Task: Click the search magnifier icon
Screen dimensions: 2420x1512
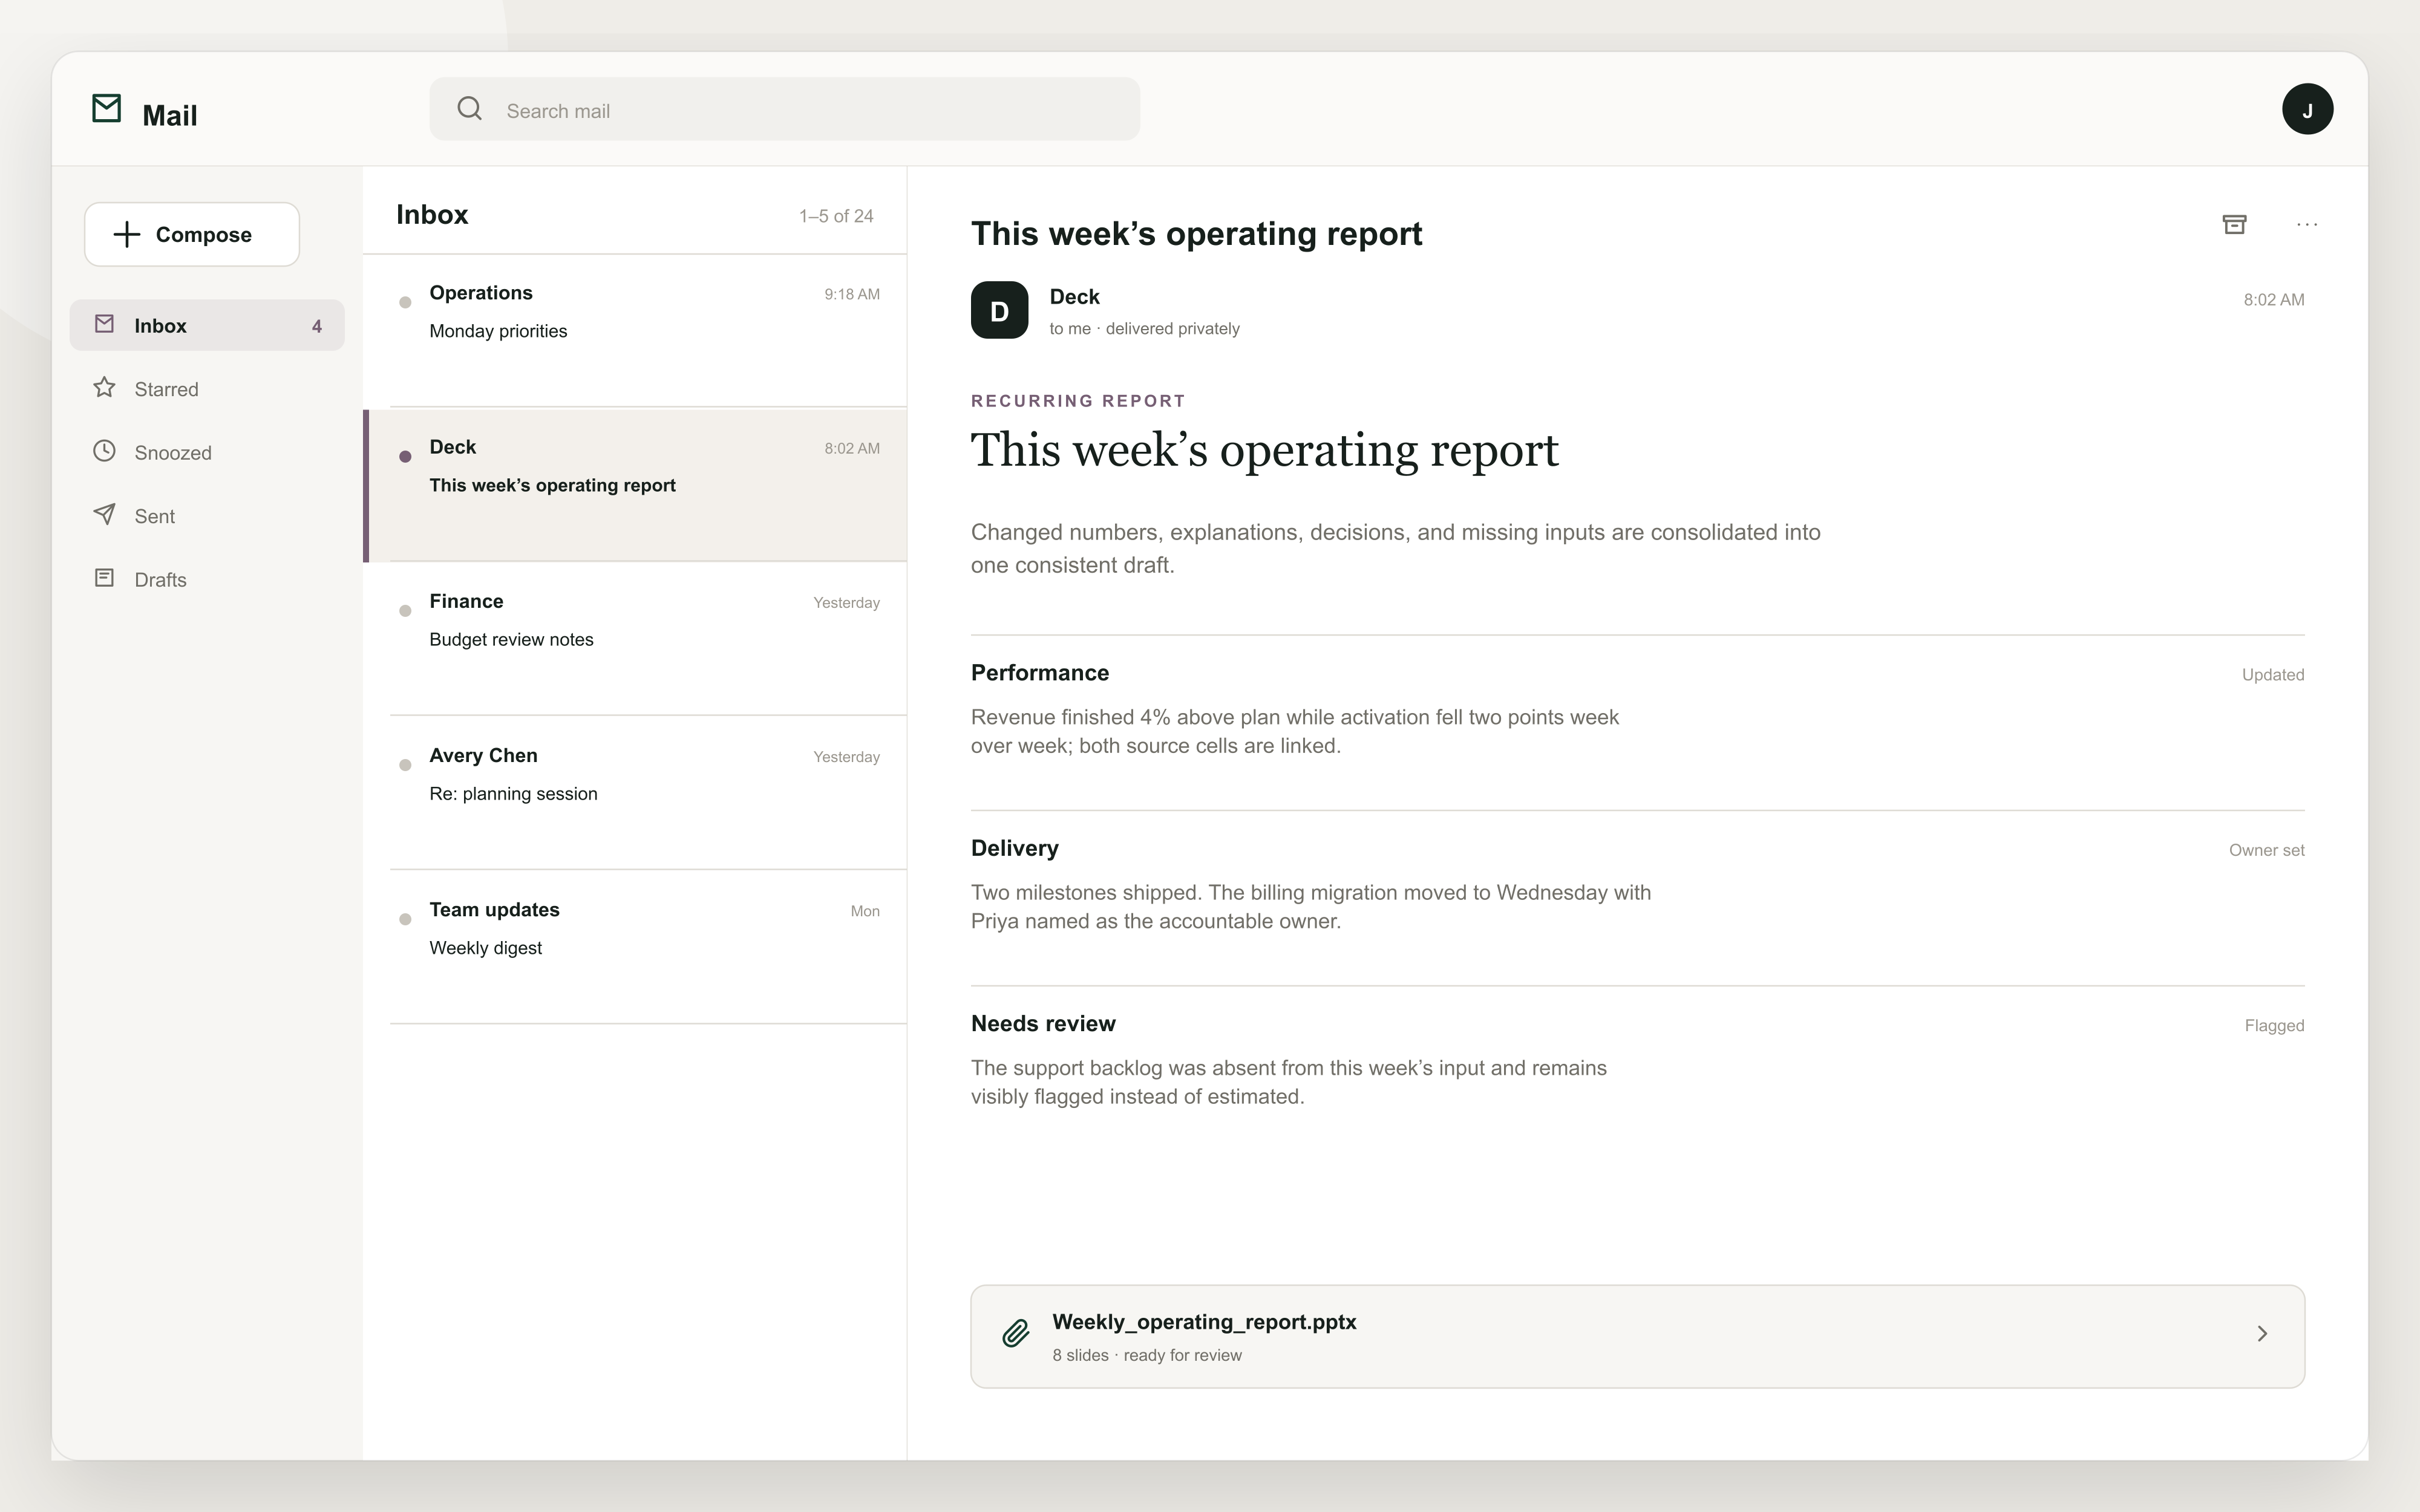Action: click(469, 108)
